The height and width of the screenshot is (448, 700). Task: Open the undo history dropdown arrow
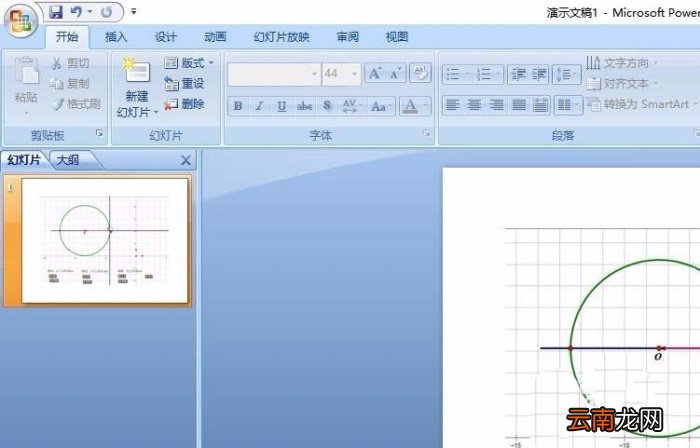point(90,12)
